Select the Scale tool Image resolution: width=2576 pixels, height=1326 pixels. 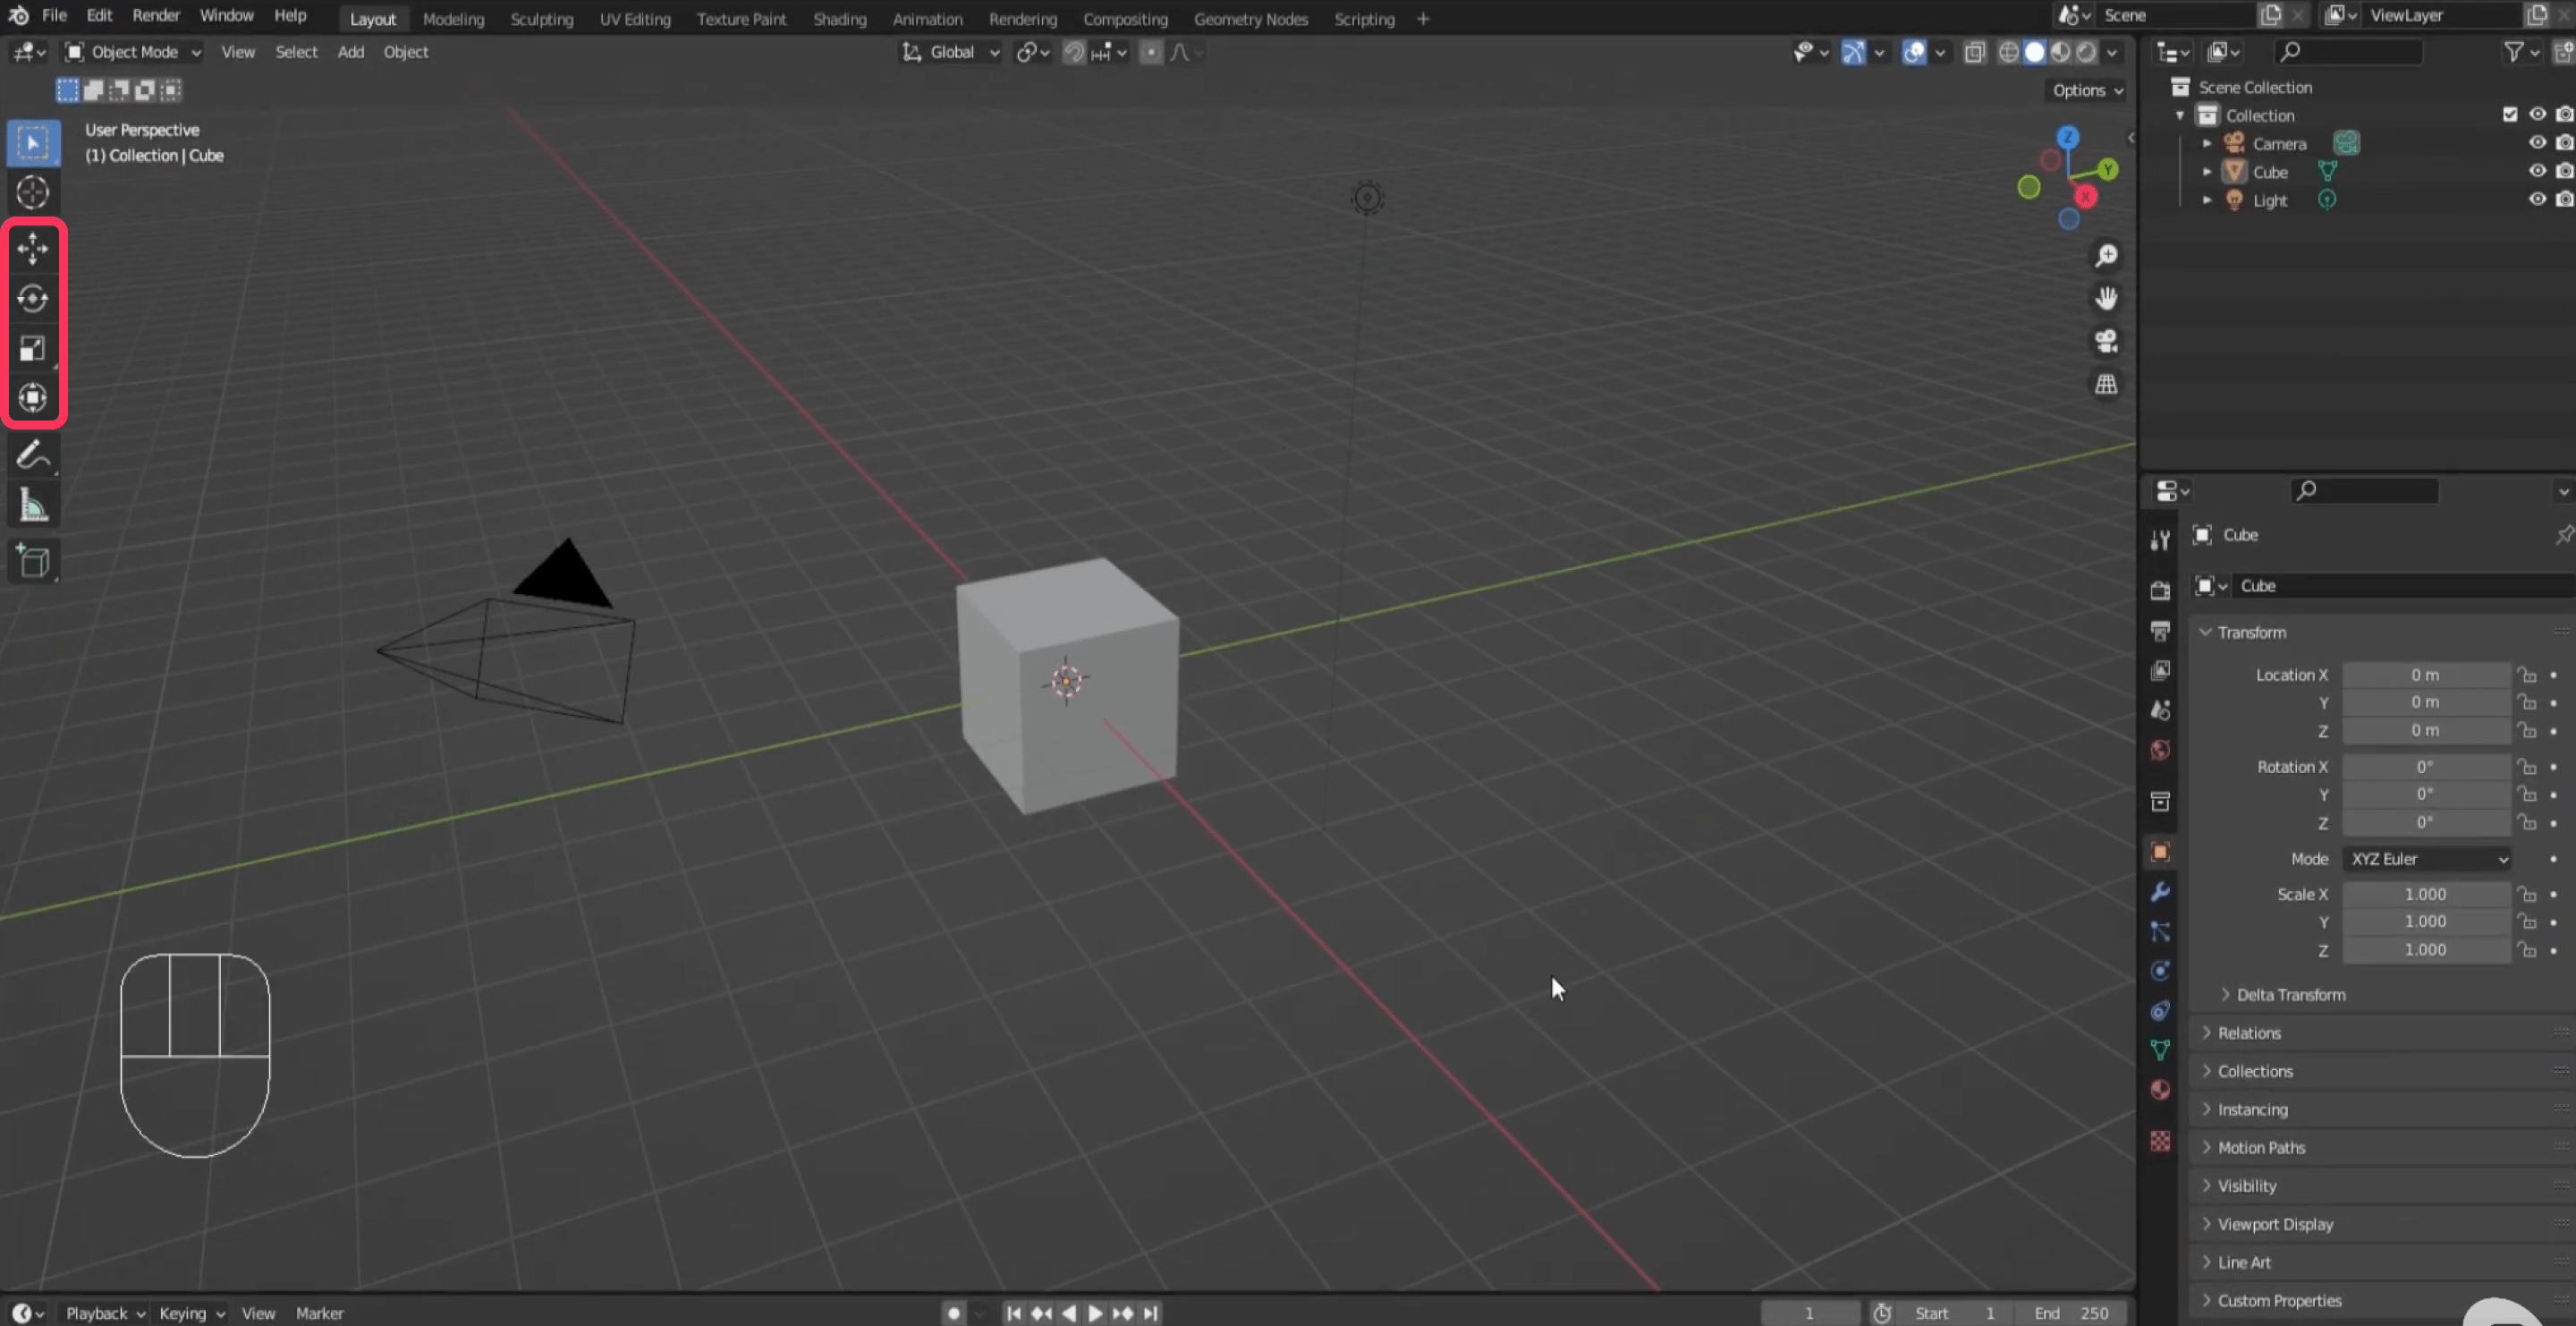tap(33, 348)
